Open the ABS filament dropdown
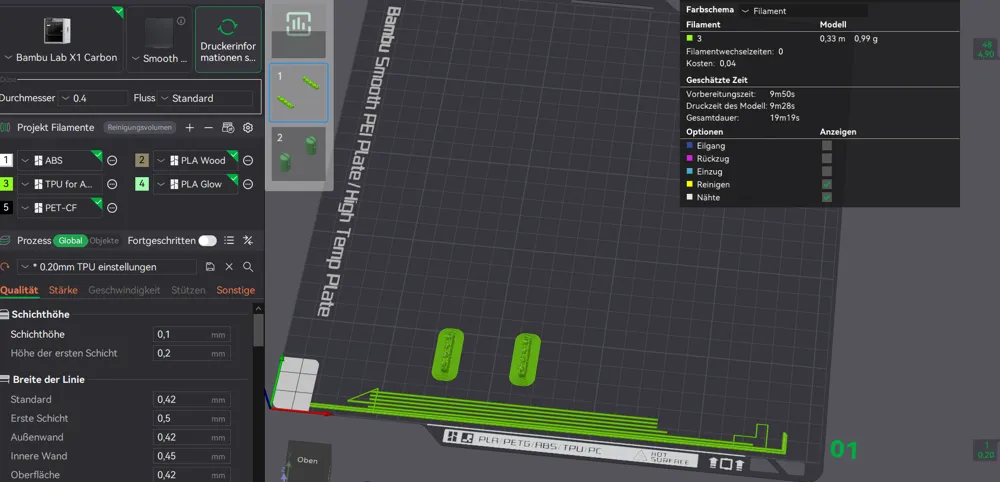This screenshot has width=1000, height=482. 60,161
